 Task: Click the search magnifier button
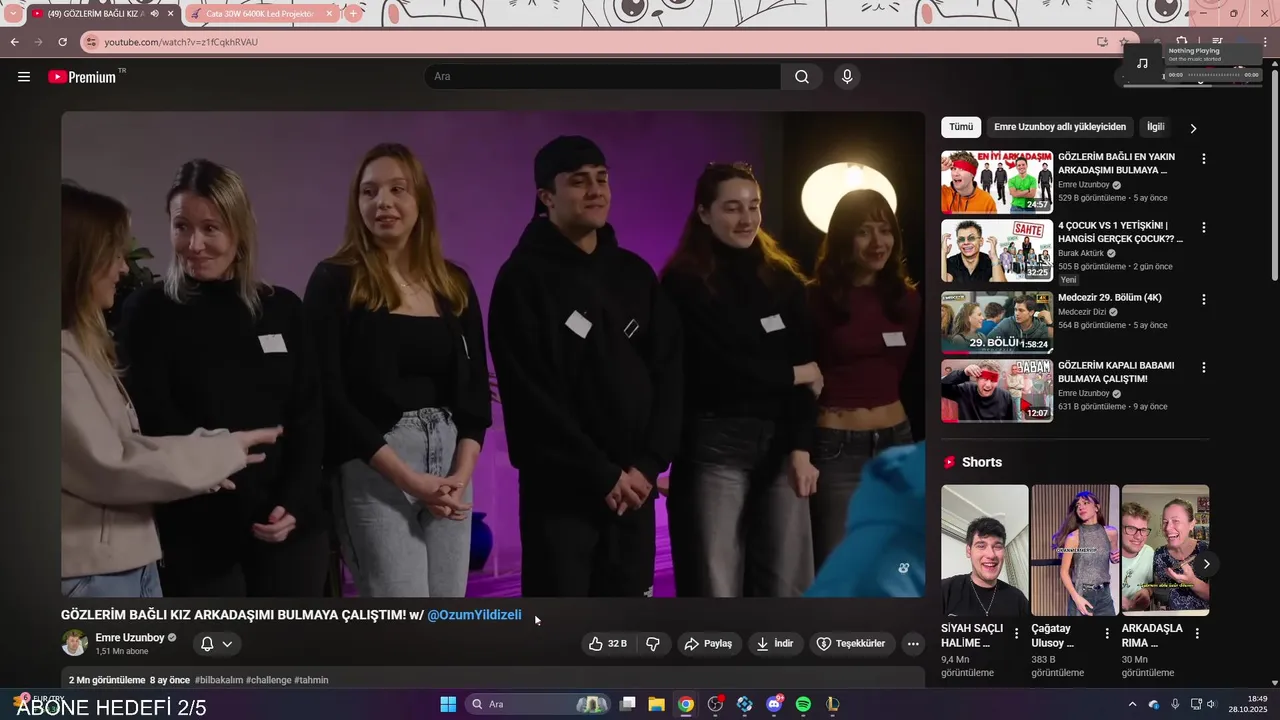click(x=802, y=77)
